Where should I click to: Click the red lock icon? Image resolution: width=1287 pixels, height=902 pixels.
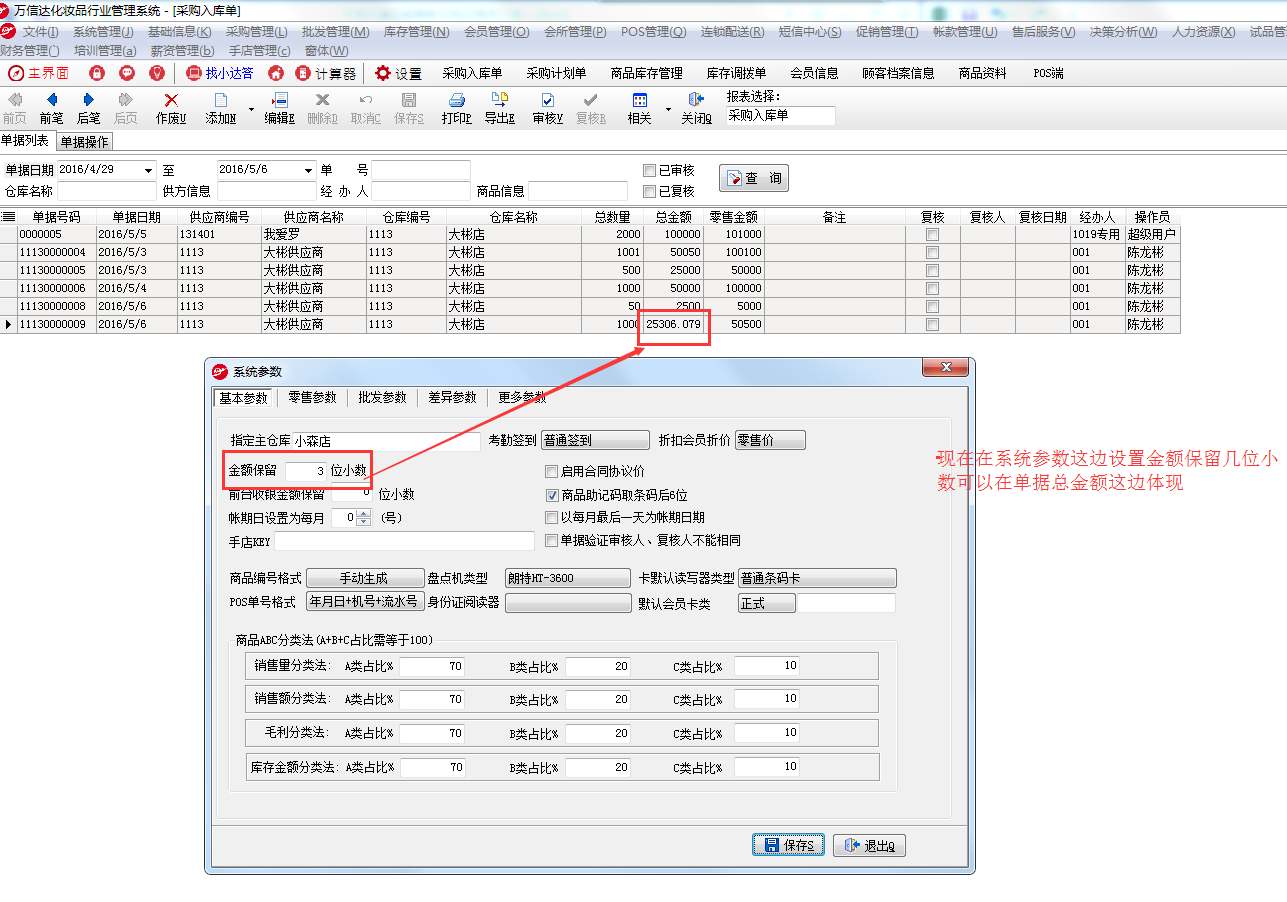(x=97, y=73)
